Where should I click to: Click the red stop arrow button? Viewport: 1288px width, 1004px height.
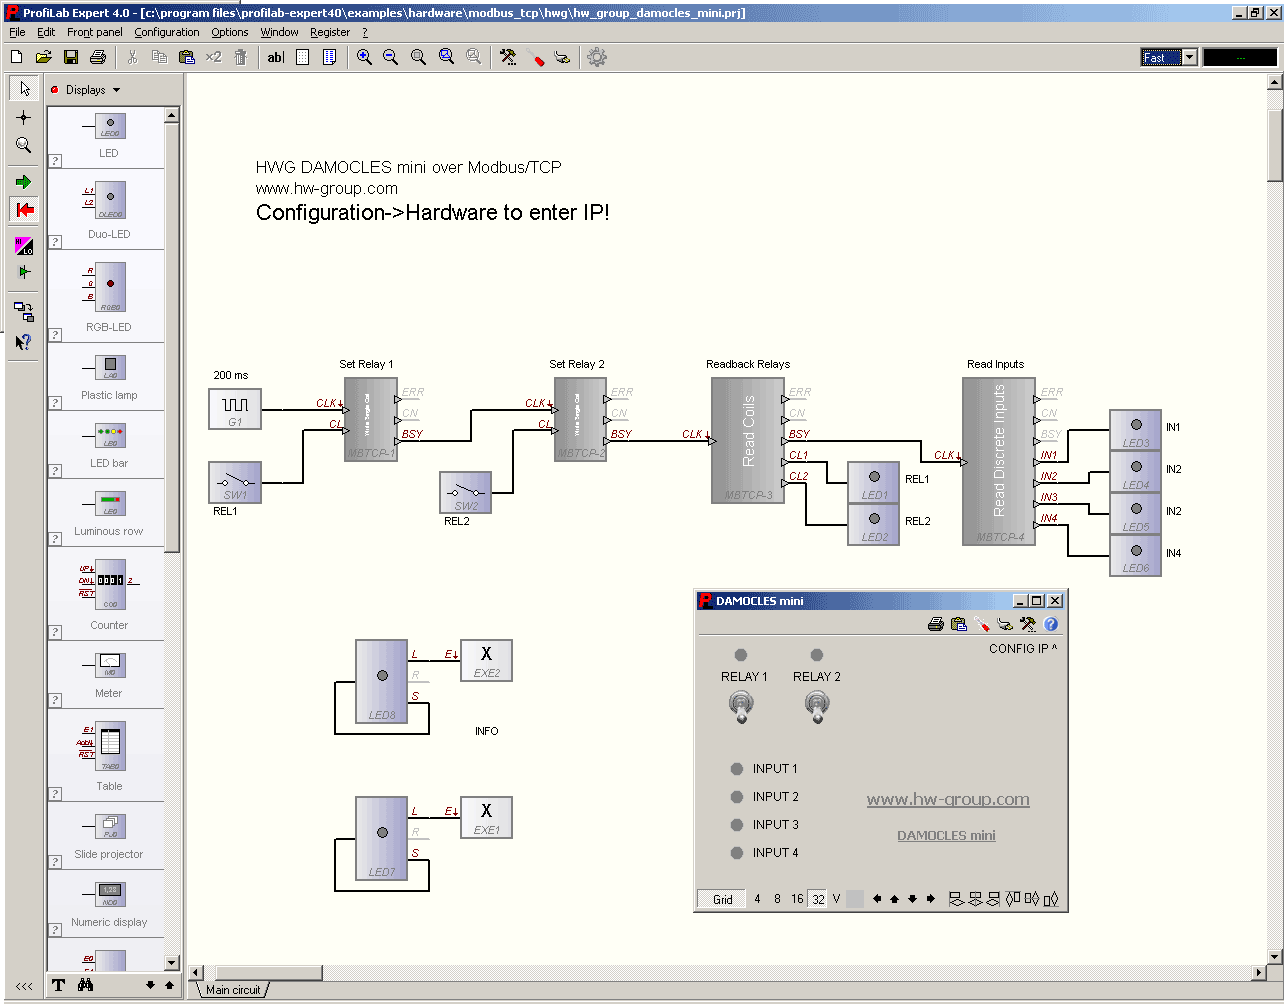pyautogui.click(x=24, y=209)
